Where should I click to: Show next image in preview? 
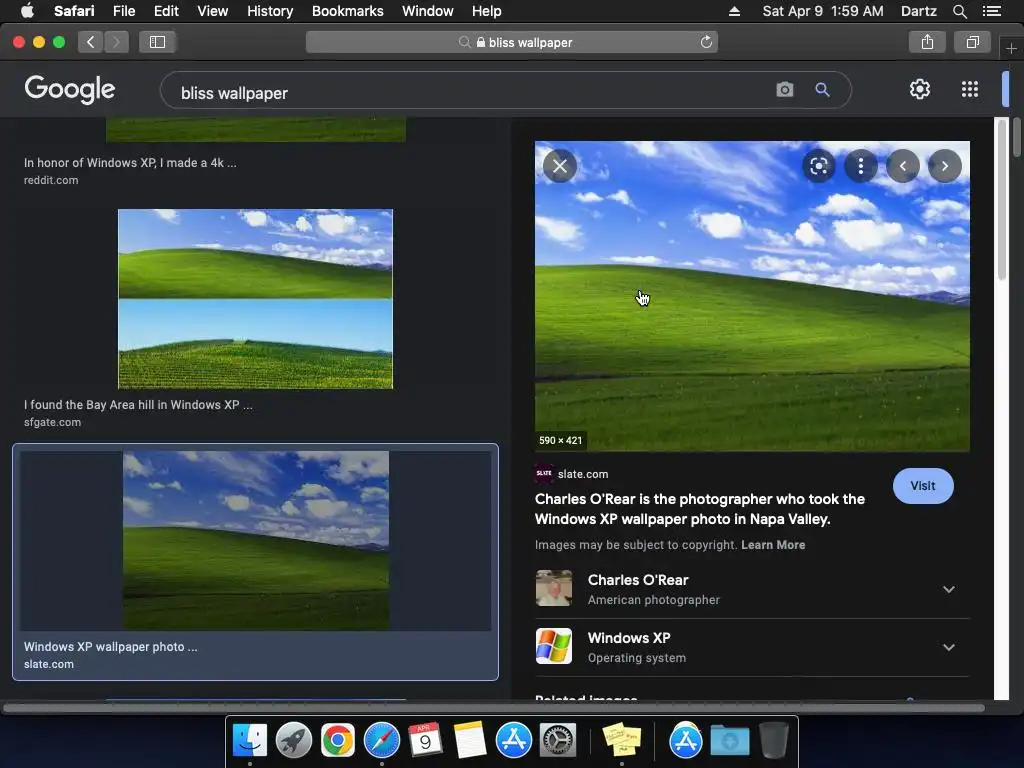[944, 166]
